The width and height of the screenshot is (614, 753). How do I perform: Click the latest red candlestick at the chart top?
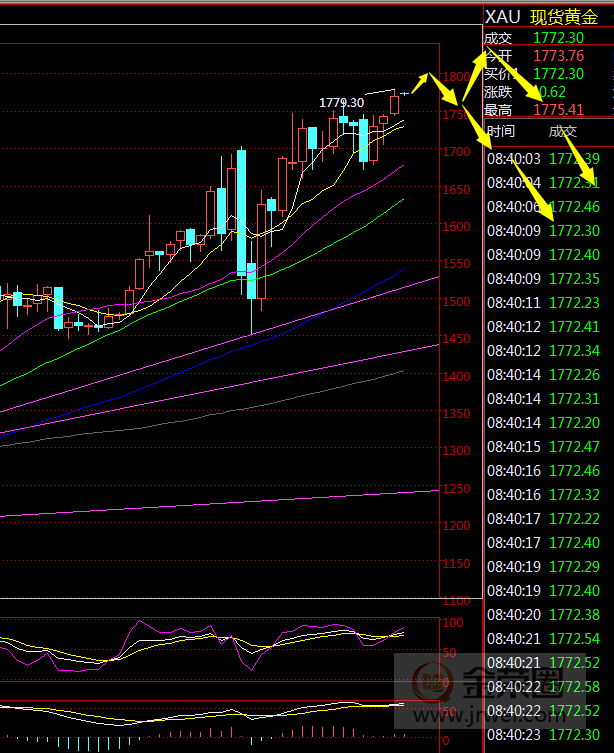point(395,103)
